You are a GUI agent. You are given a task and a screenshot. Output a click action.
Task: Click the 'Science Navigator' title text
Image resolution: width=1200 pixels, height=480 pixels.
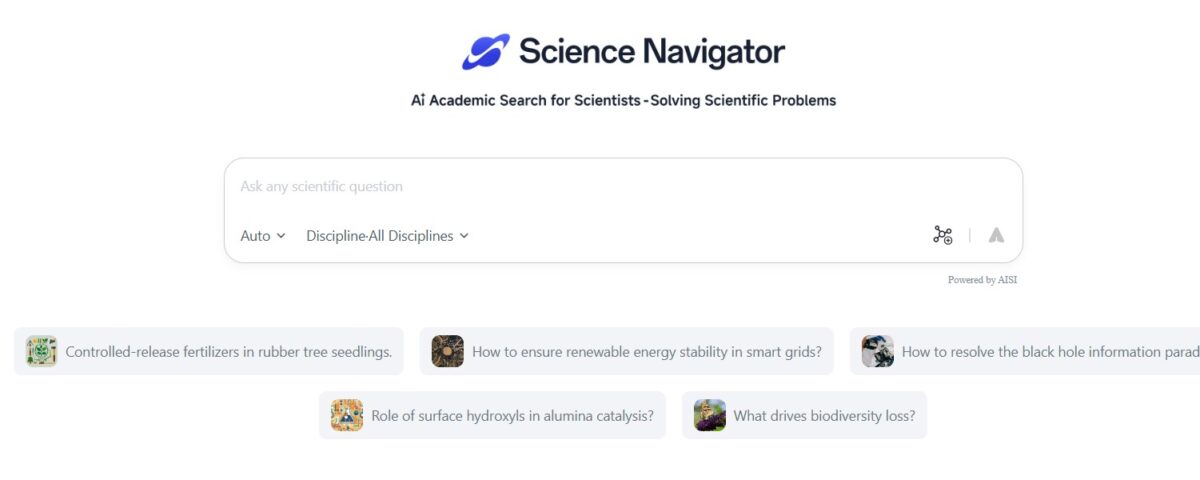pos(652,51)
